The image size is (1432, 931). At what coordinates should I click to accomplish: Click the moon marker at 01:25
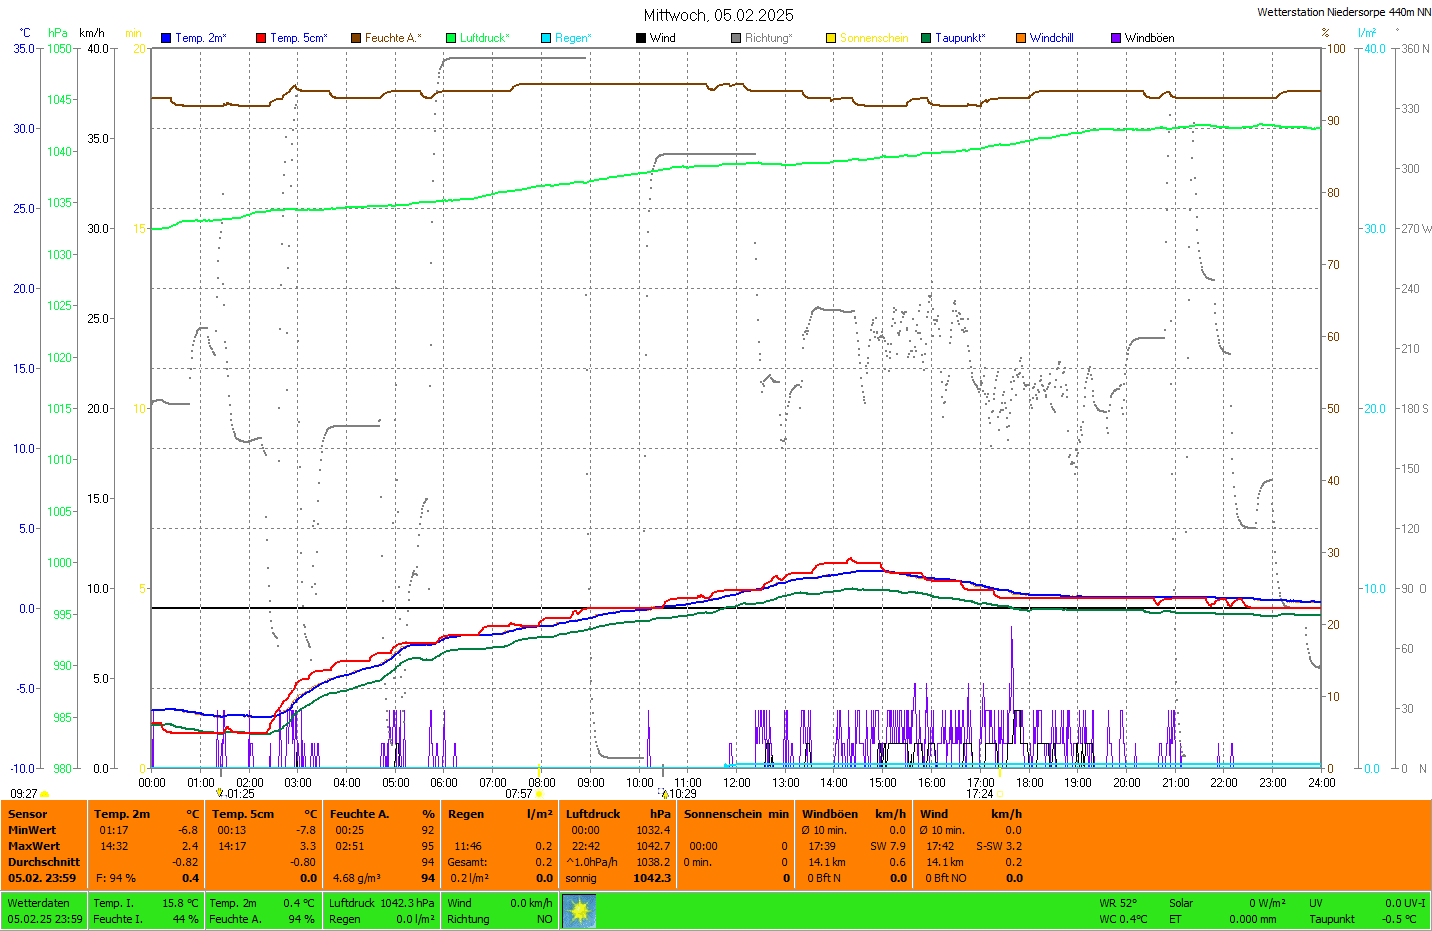coord(220,793)
